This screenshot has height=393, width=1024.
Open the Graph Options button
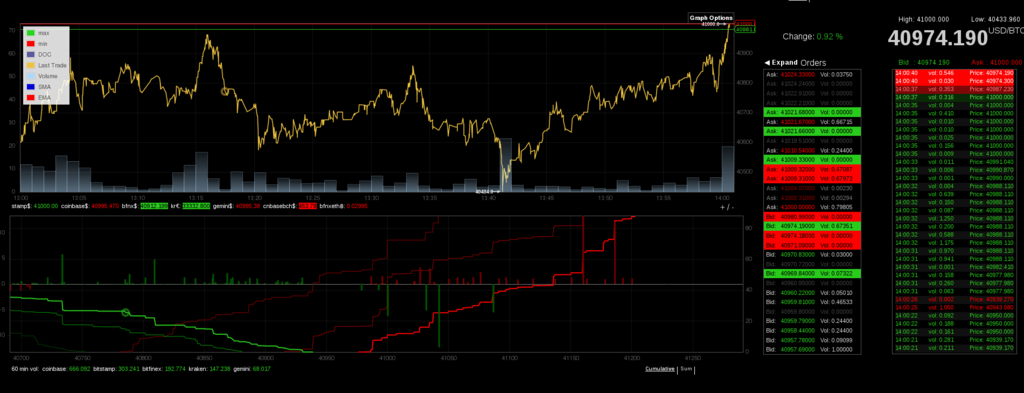tap(711, 18)
